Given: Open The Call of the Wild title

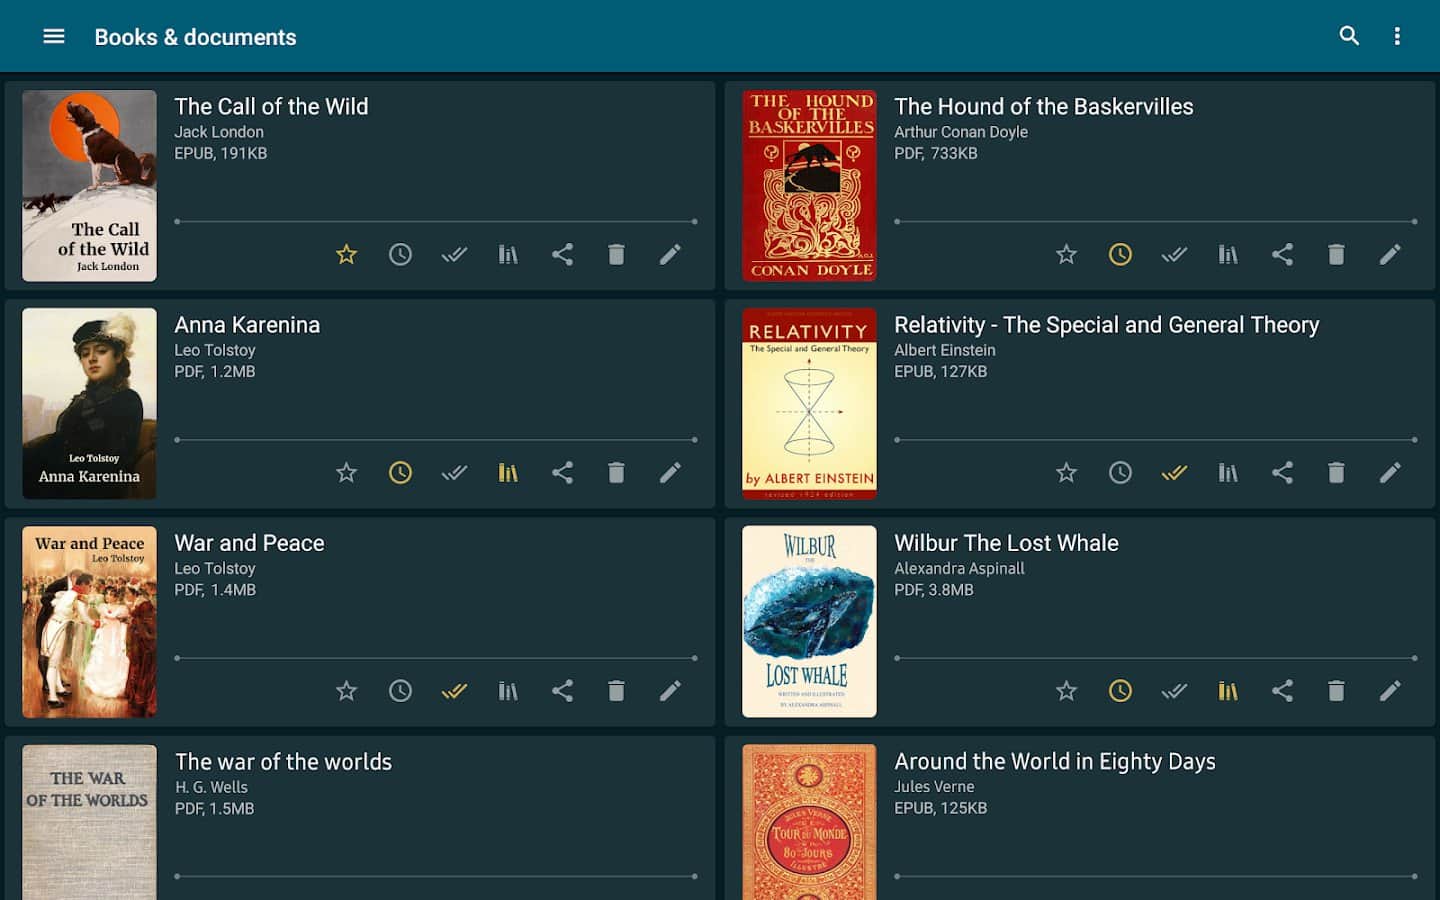Looking at the screenshot, I should [271, 107].
